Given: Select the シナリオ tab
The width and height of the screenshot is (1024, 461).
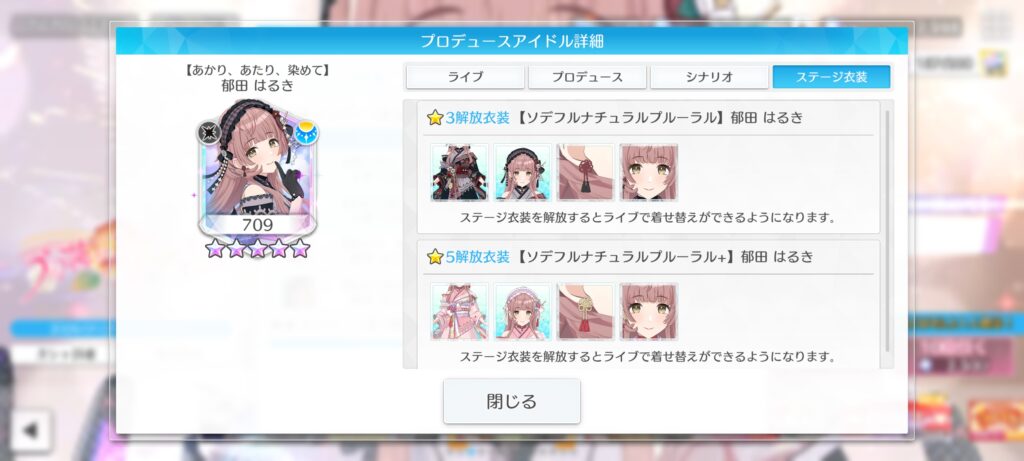Looking at the screenshot, I should [x=709, y=77].
